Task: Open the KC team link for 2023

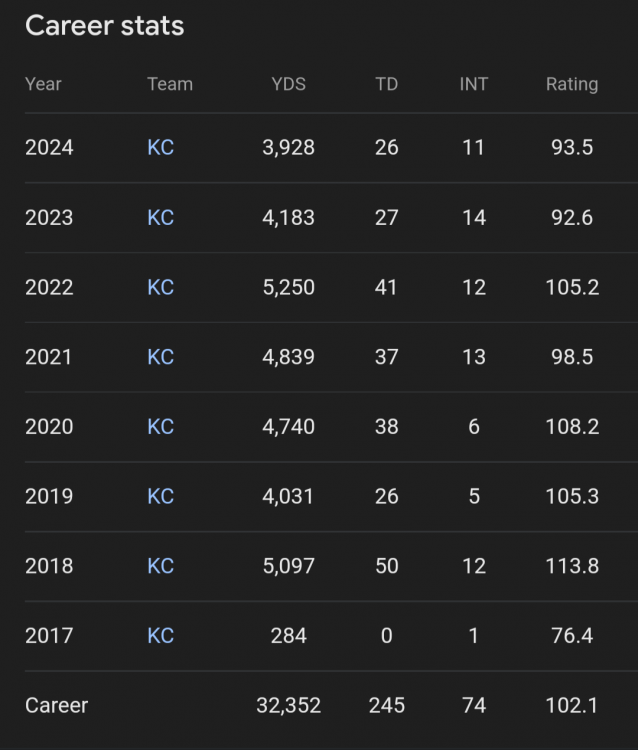Action: pos(160,218)
